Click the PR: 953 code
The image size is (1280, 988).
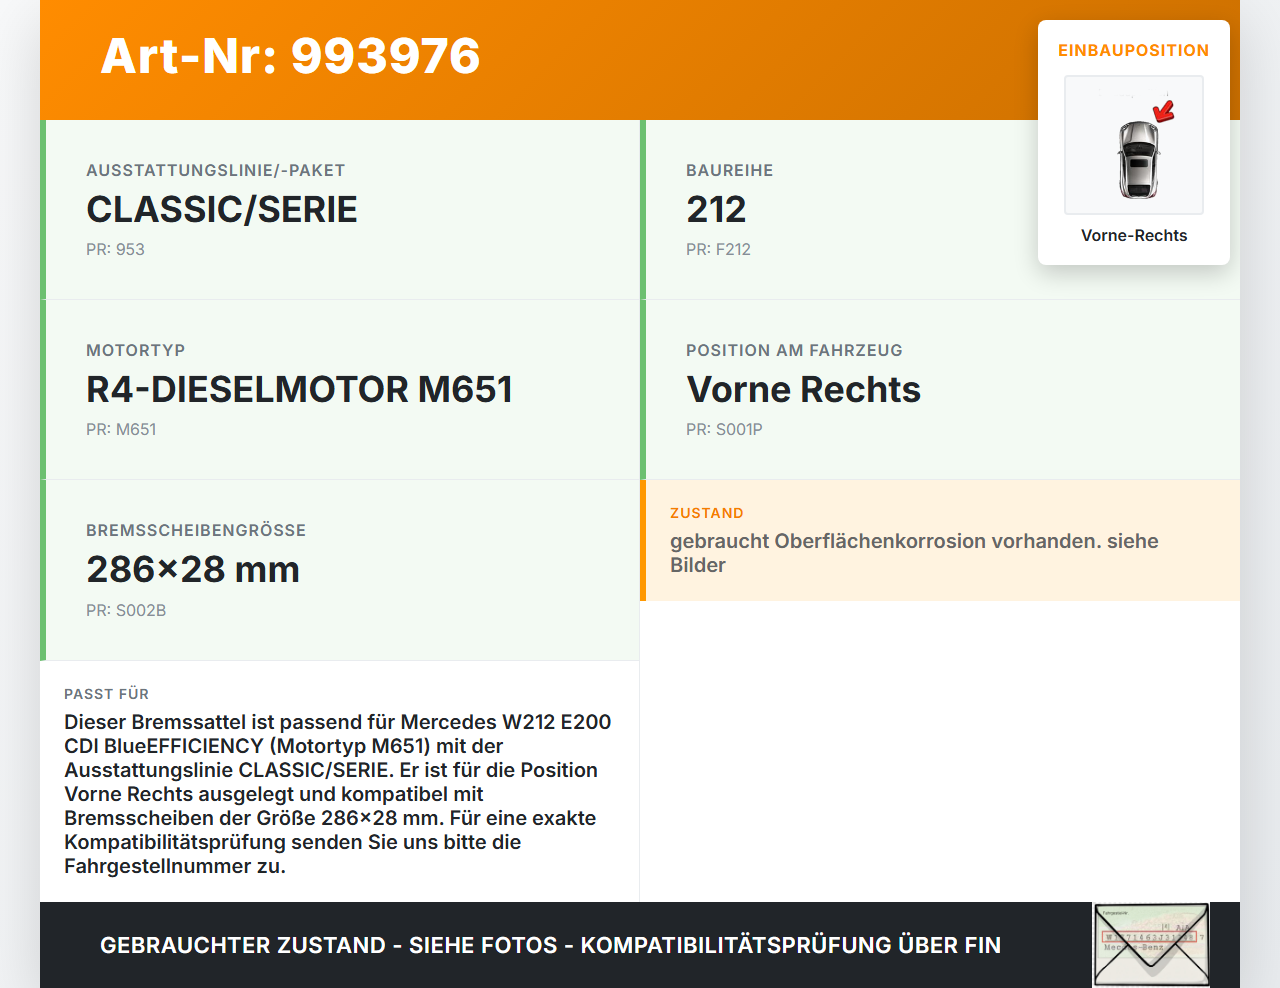click(115, 249)
